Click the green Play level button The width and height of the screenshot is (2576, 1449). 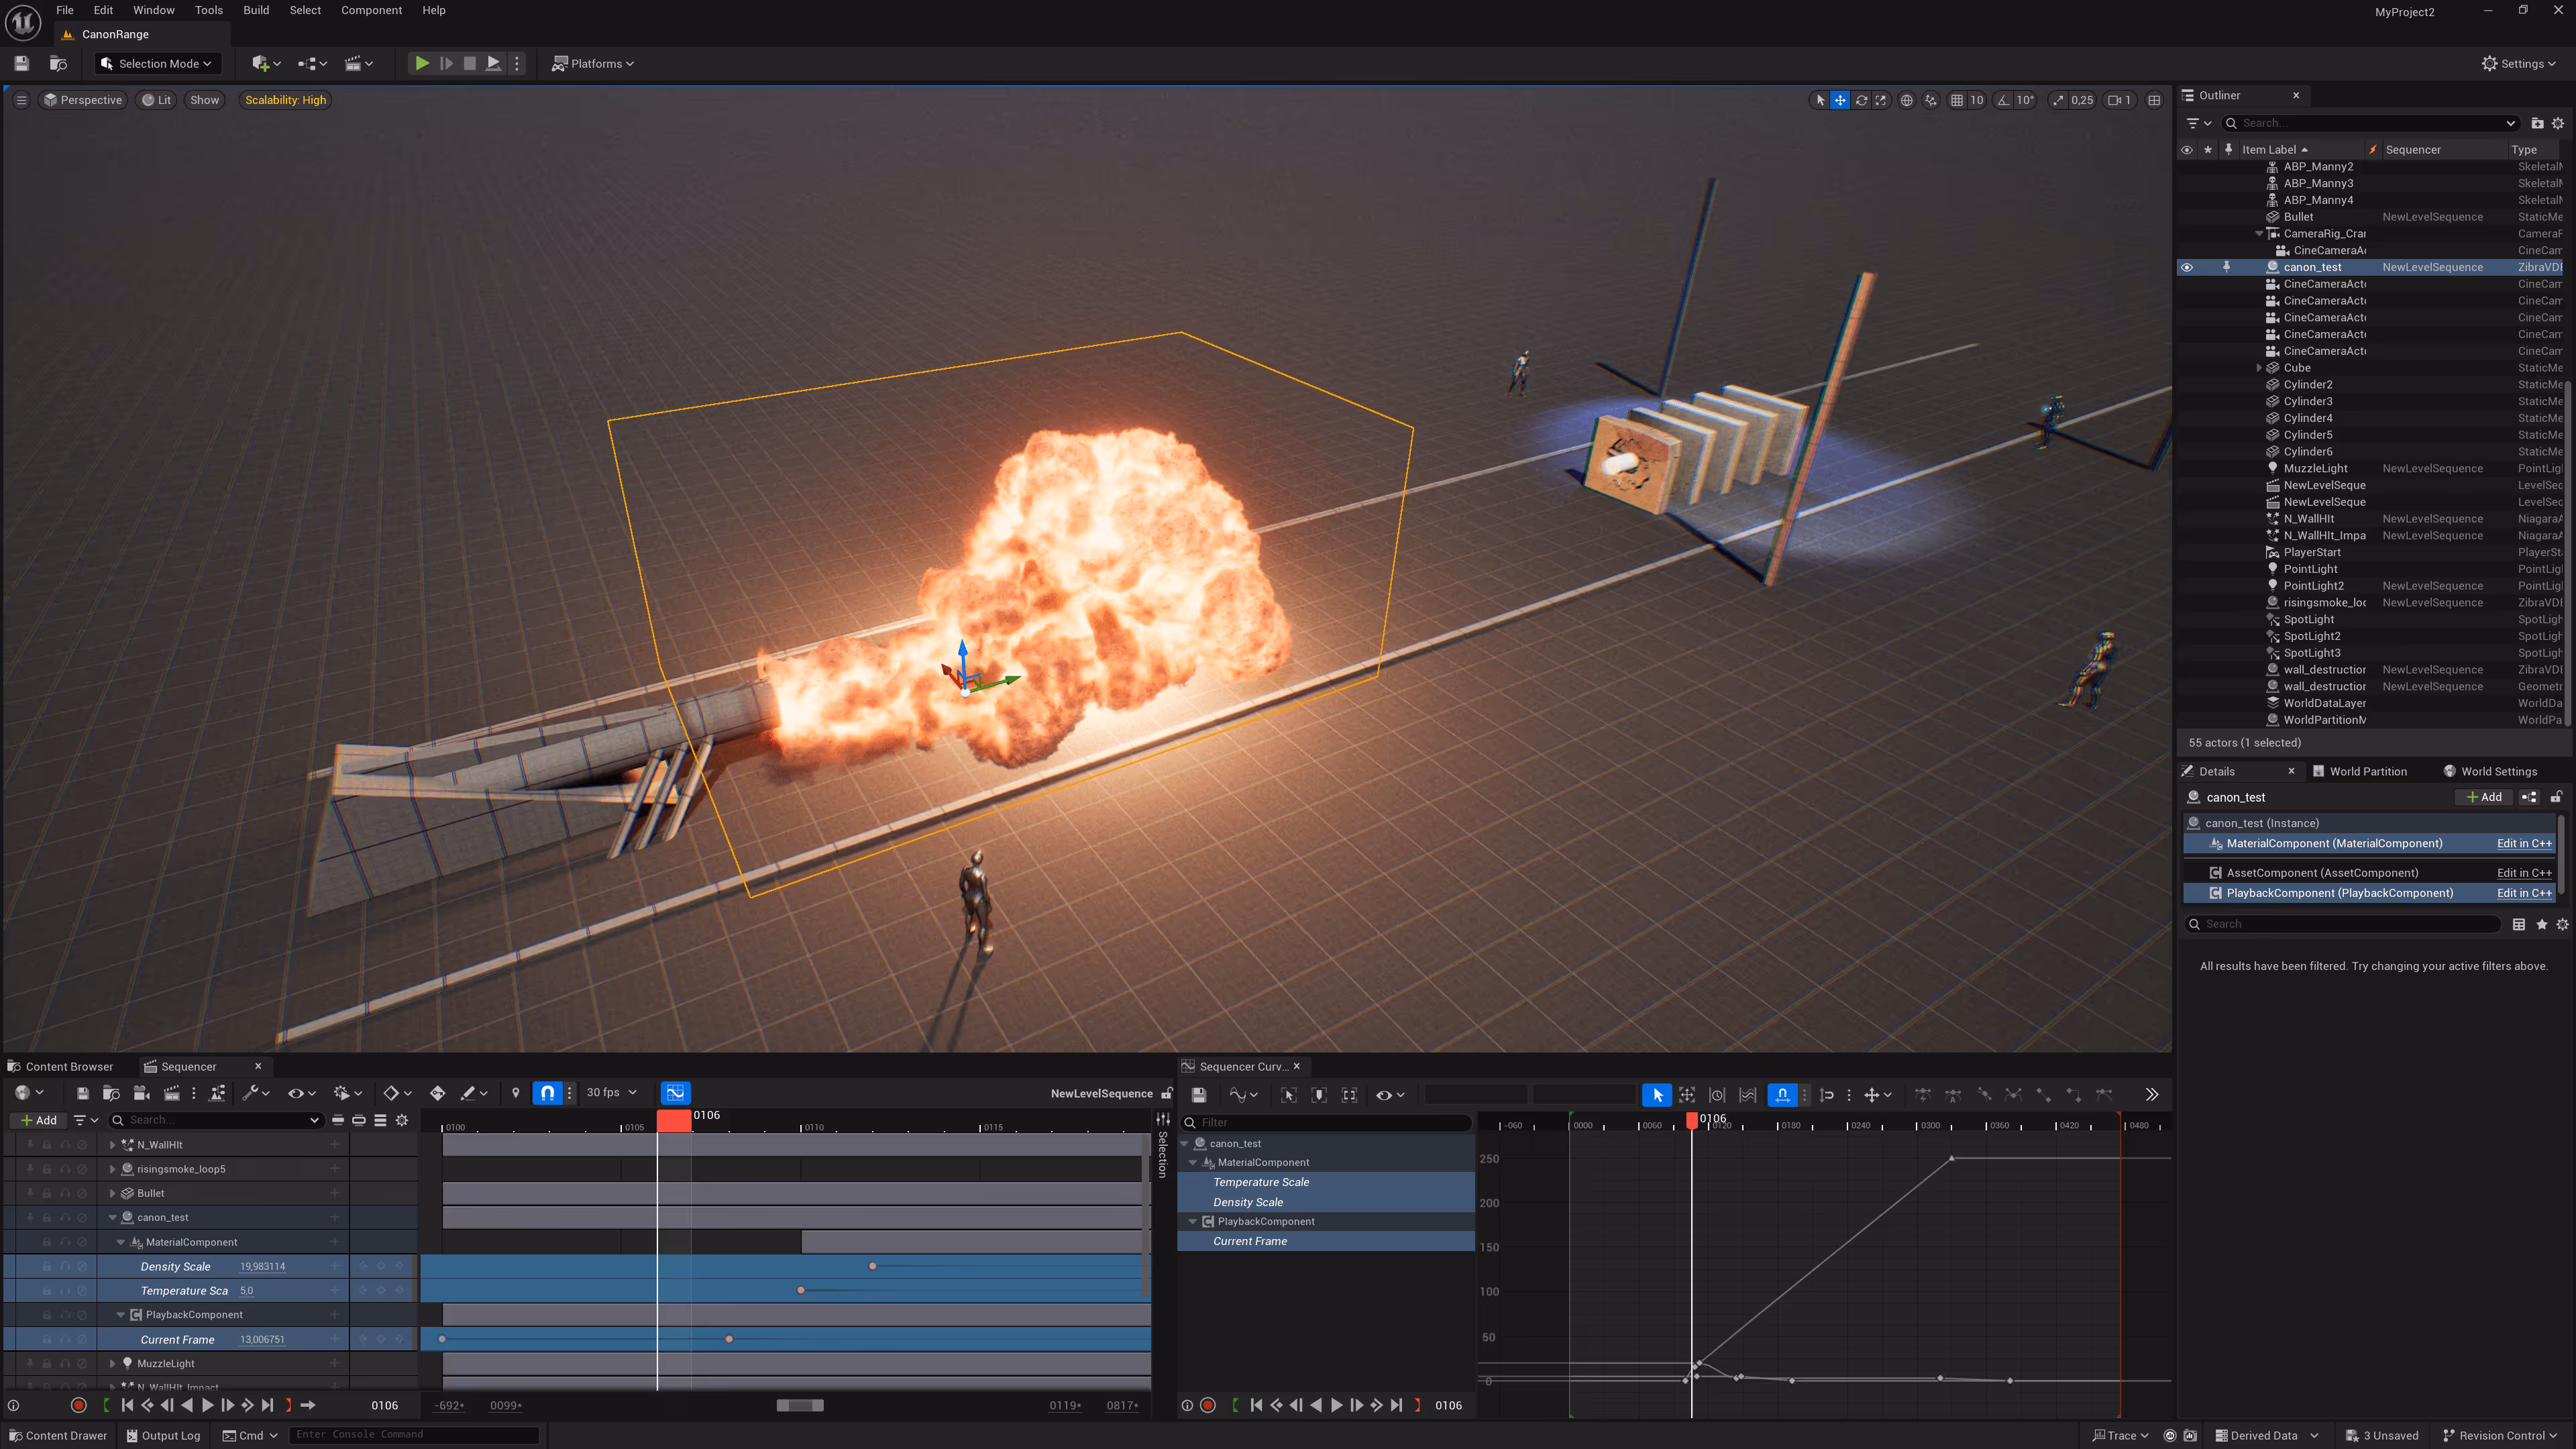point(422,63)
